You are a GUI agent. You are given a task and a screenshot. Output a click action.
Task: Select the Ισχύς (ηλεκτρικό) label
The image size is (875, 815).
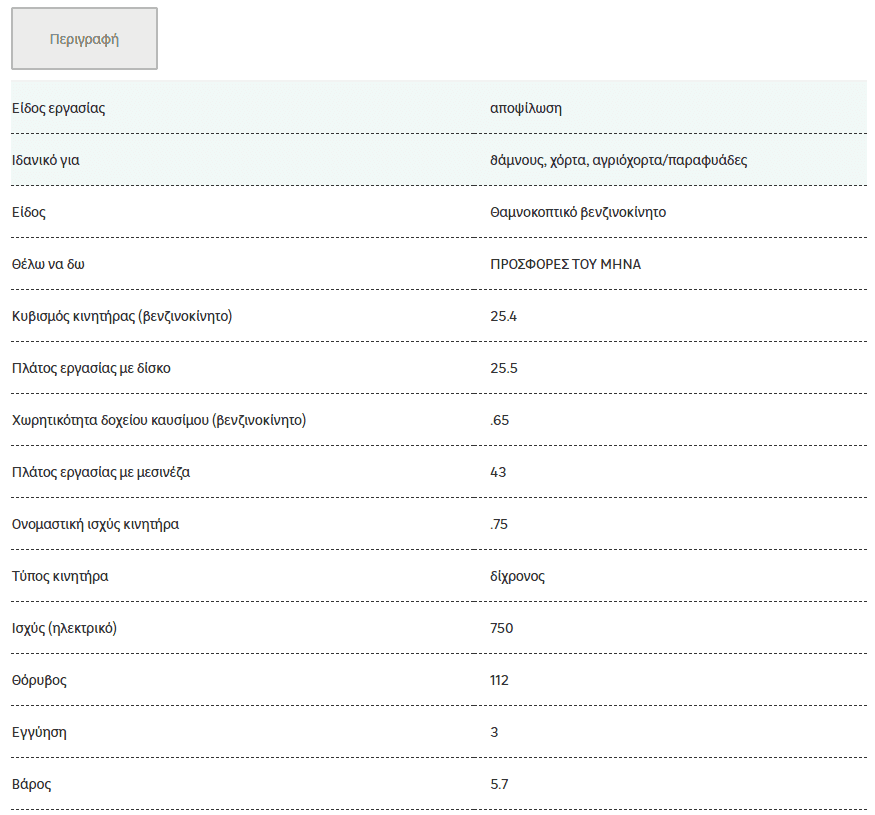64,629
